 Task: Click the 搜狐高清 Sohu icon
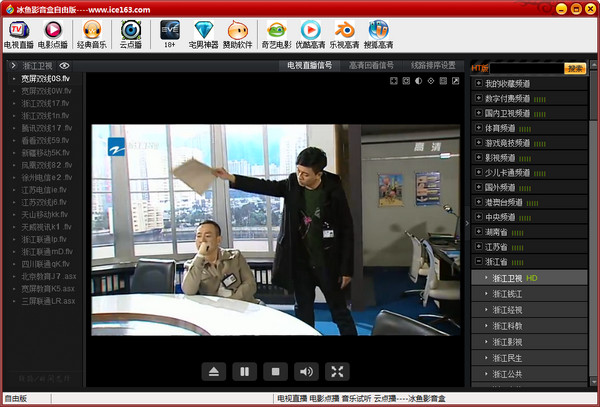click(379, 35)
